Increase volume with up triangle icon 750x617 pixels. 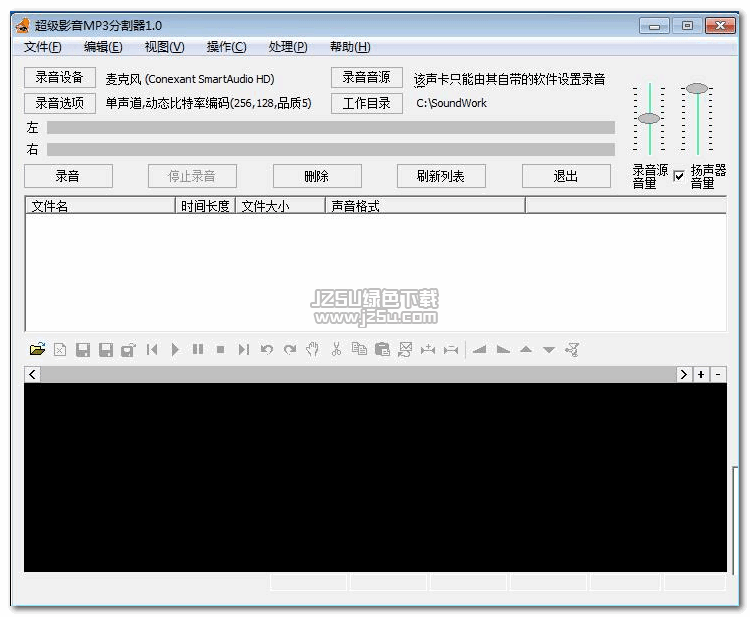pyautogui.click(x=526, y=350)
